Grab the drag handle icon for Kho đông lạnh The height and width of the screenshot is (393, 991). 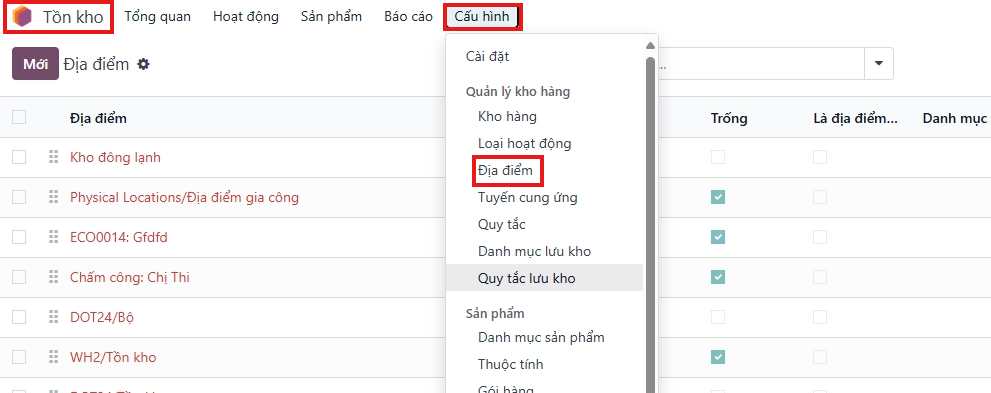pos(54,157)
